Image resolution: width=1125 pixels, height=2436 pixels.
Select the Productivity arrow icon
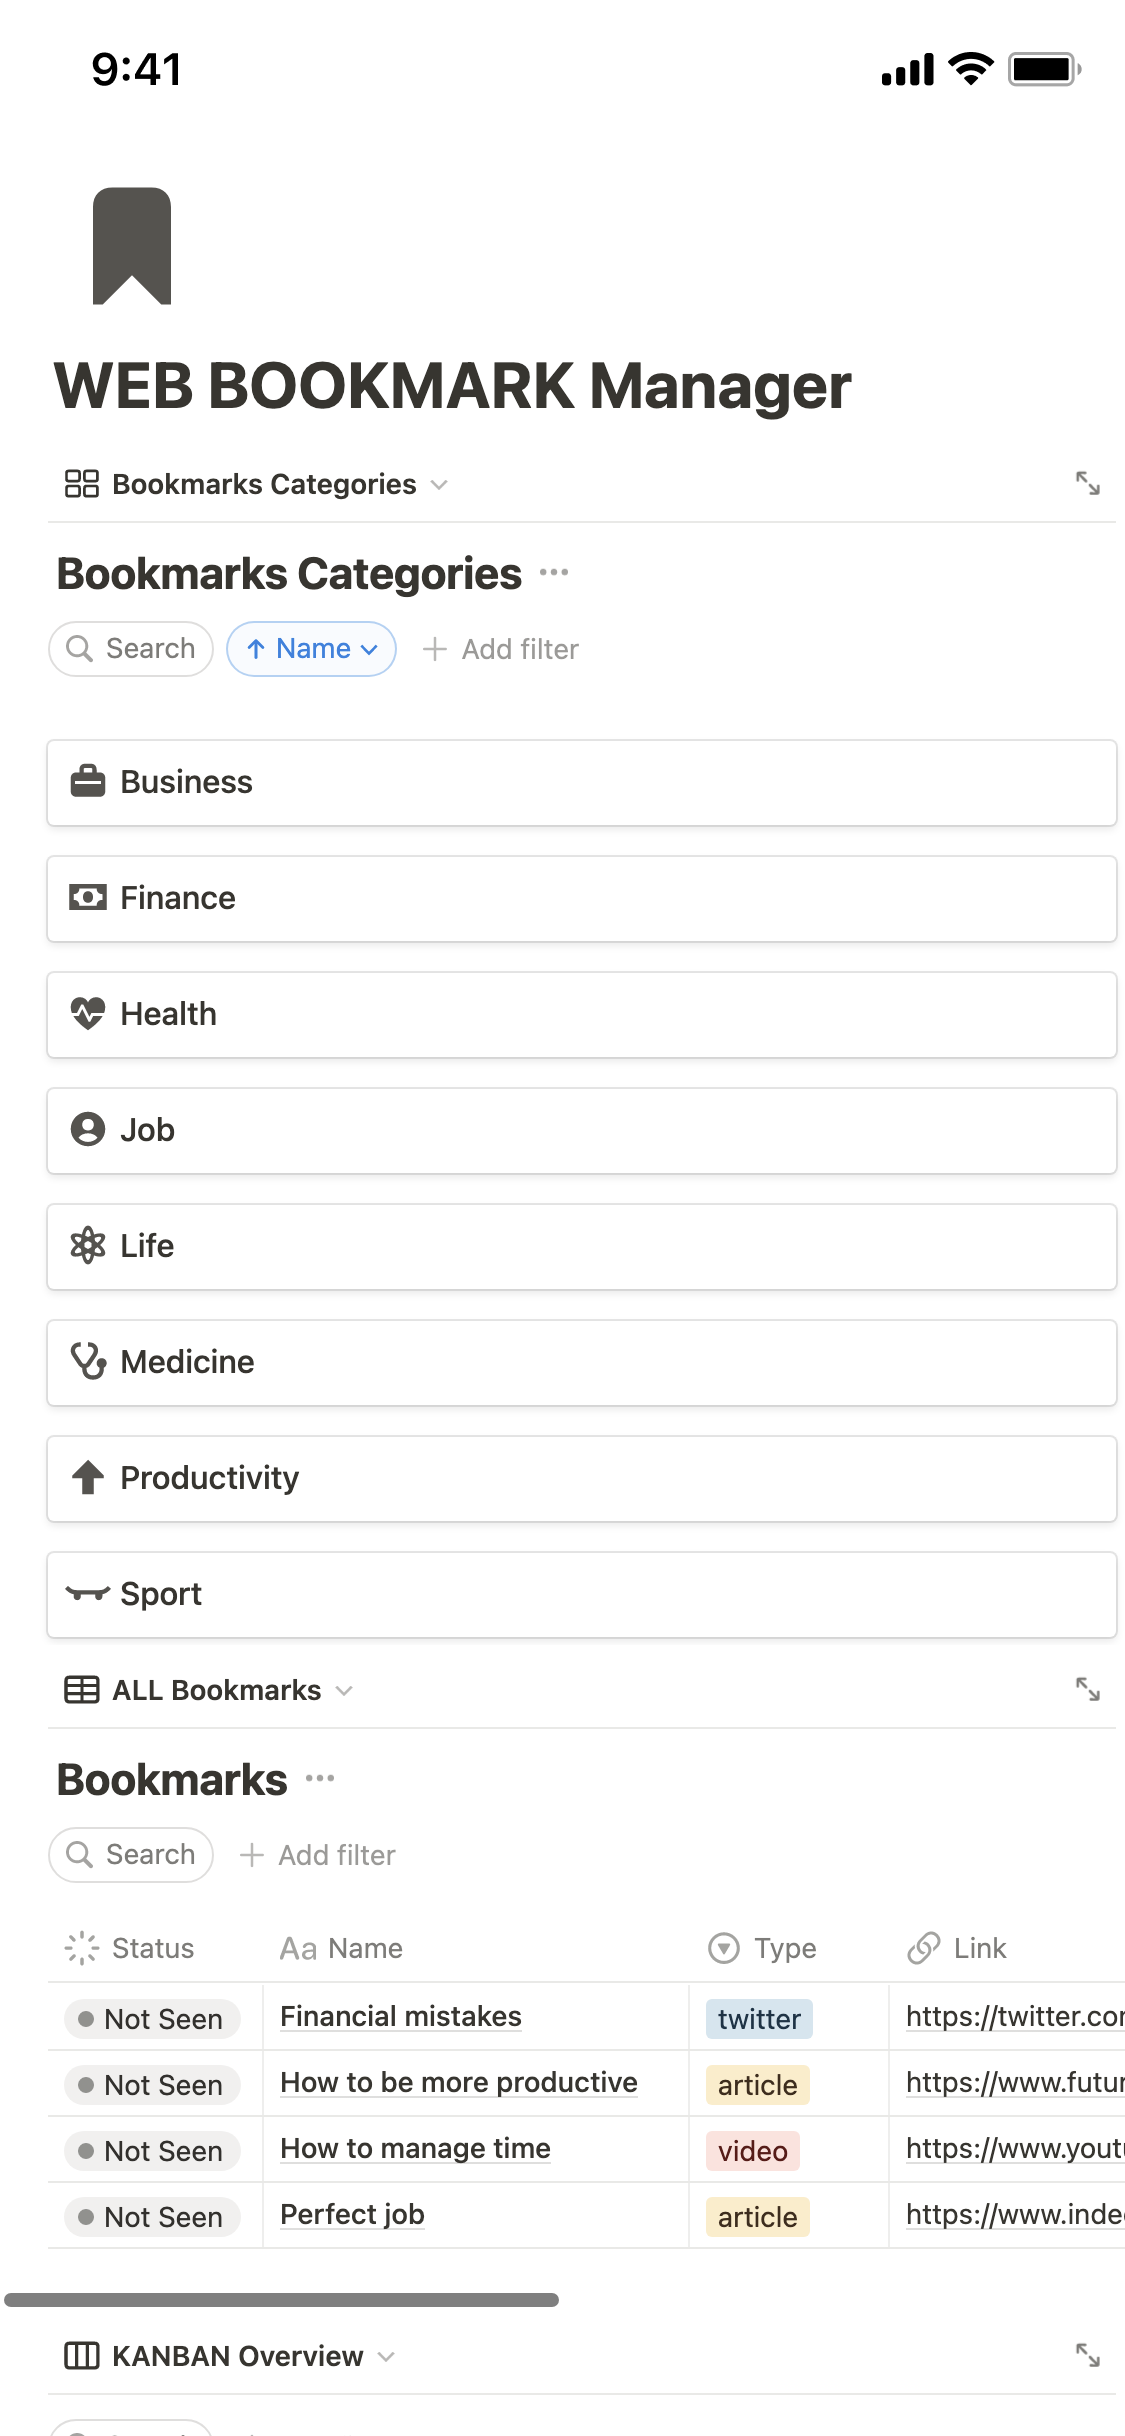tap(88, 1477)
